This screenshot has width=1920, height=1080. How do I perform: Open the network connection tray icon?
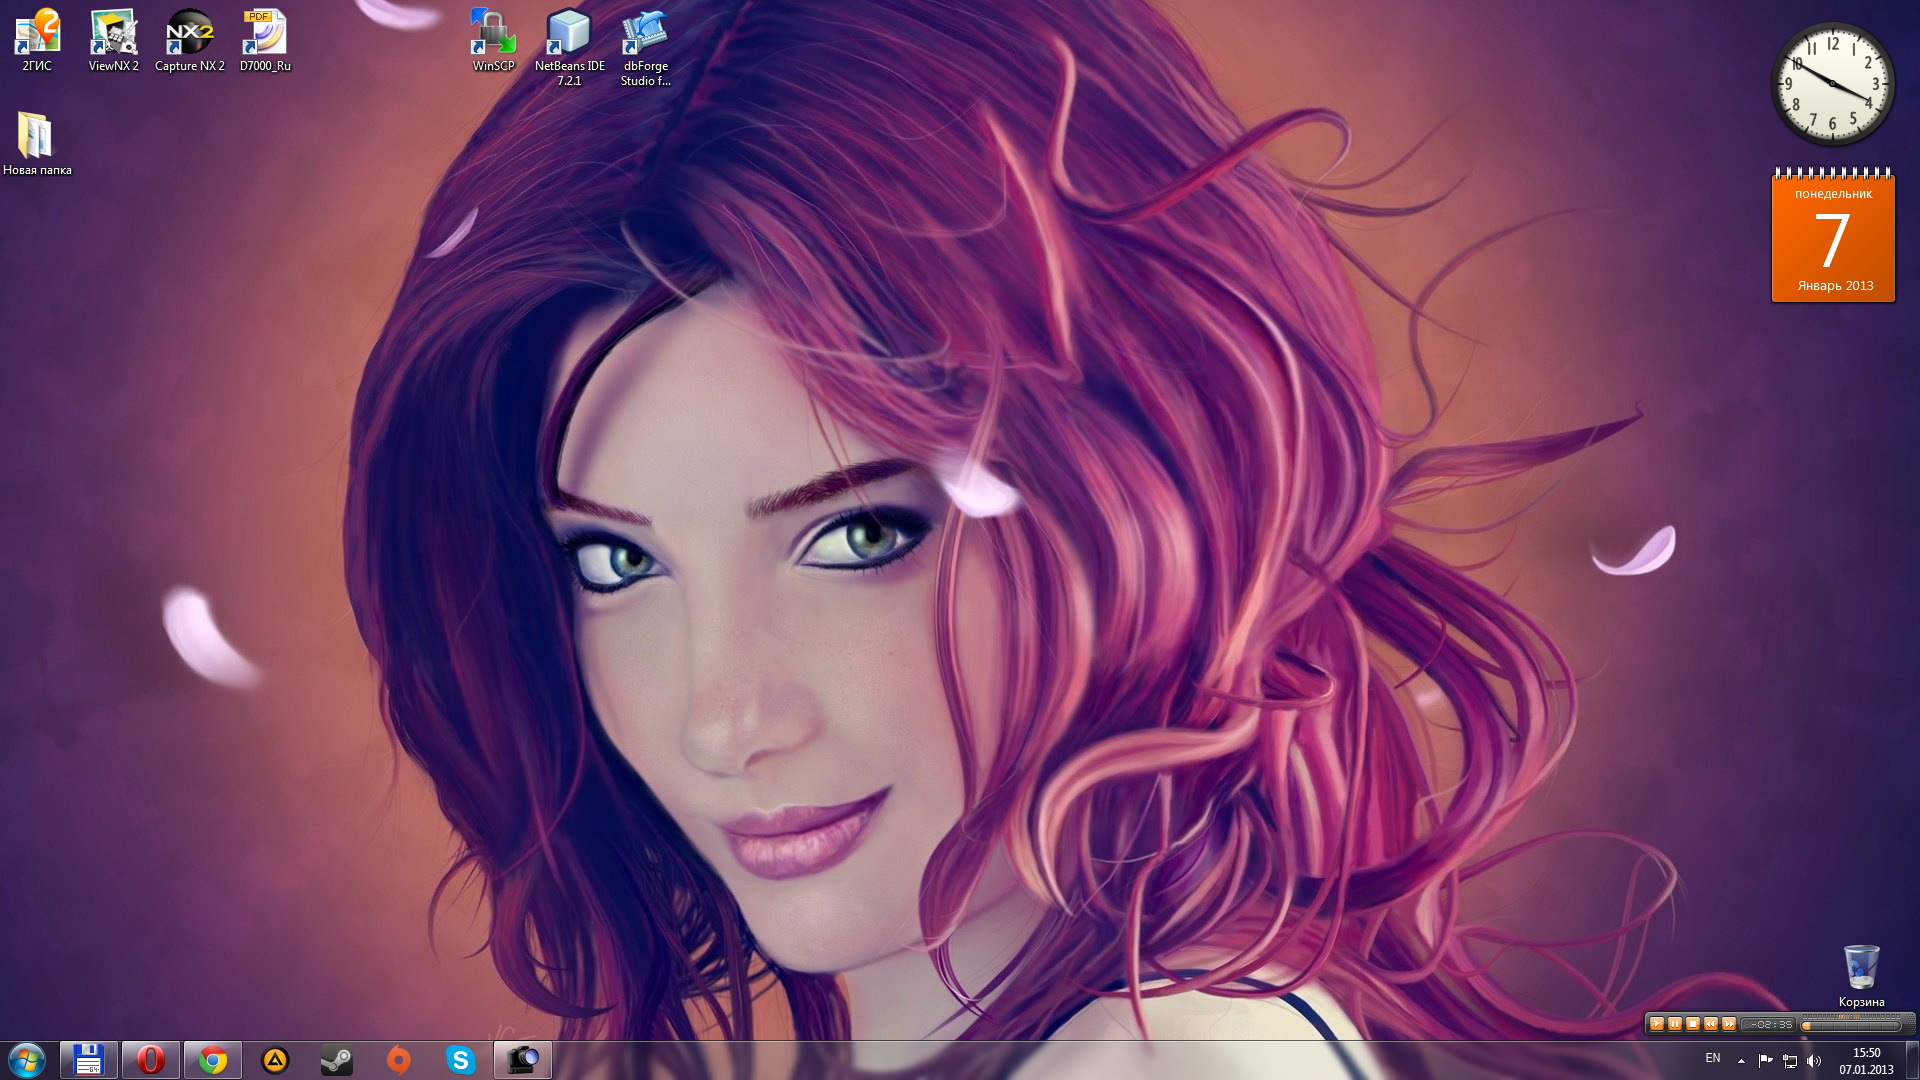[1790, 1060]
